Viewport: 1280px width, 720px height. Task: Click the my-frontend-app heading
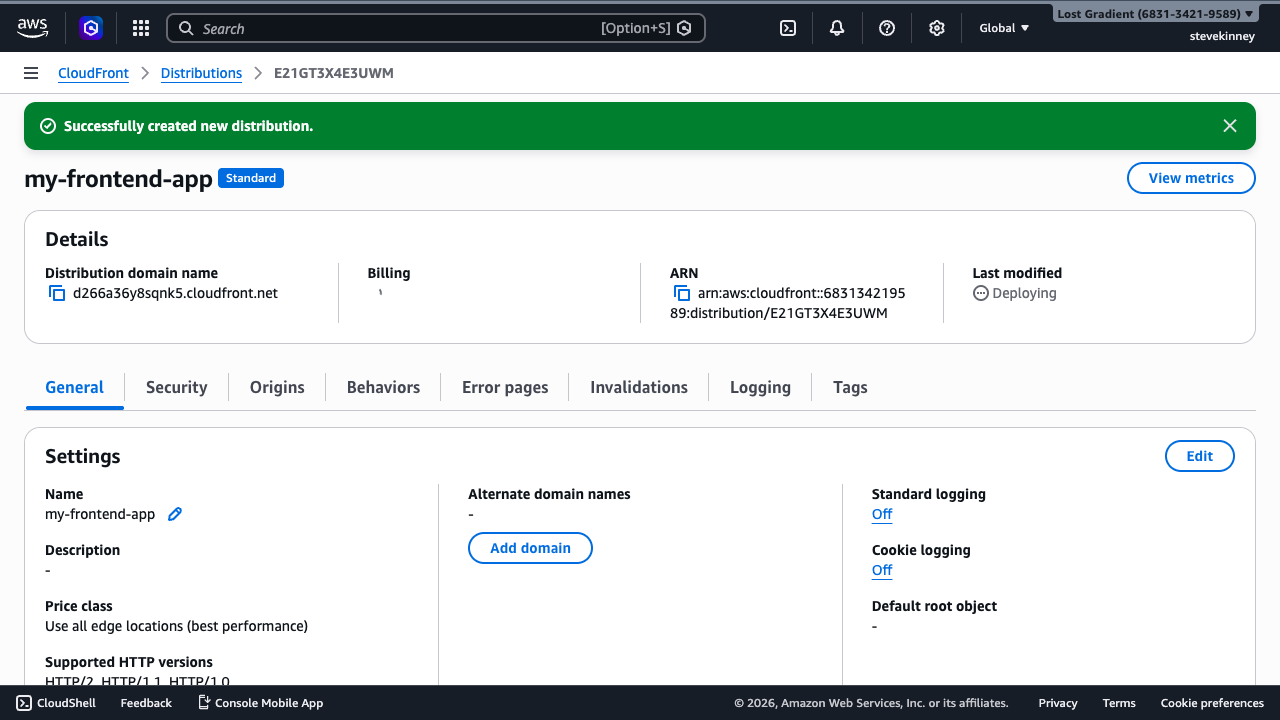click(118, 179)
